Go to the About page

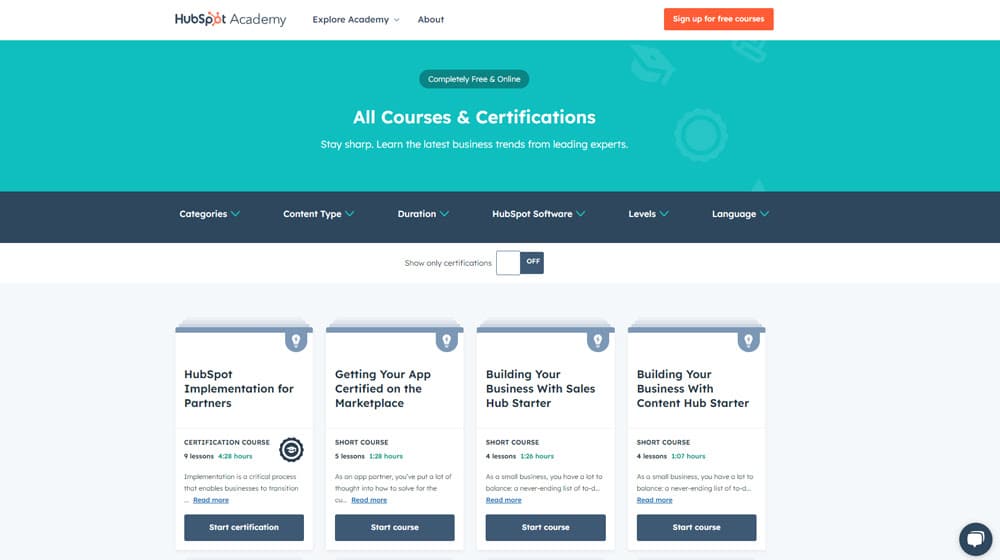[430, 19]
